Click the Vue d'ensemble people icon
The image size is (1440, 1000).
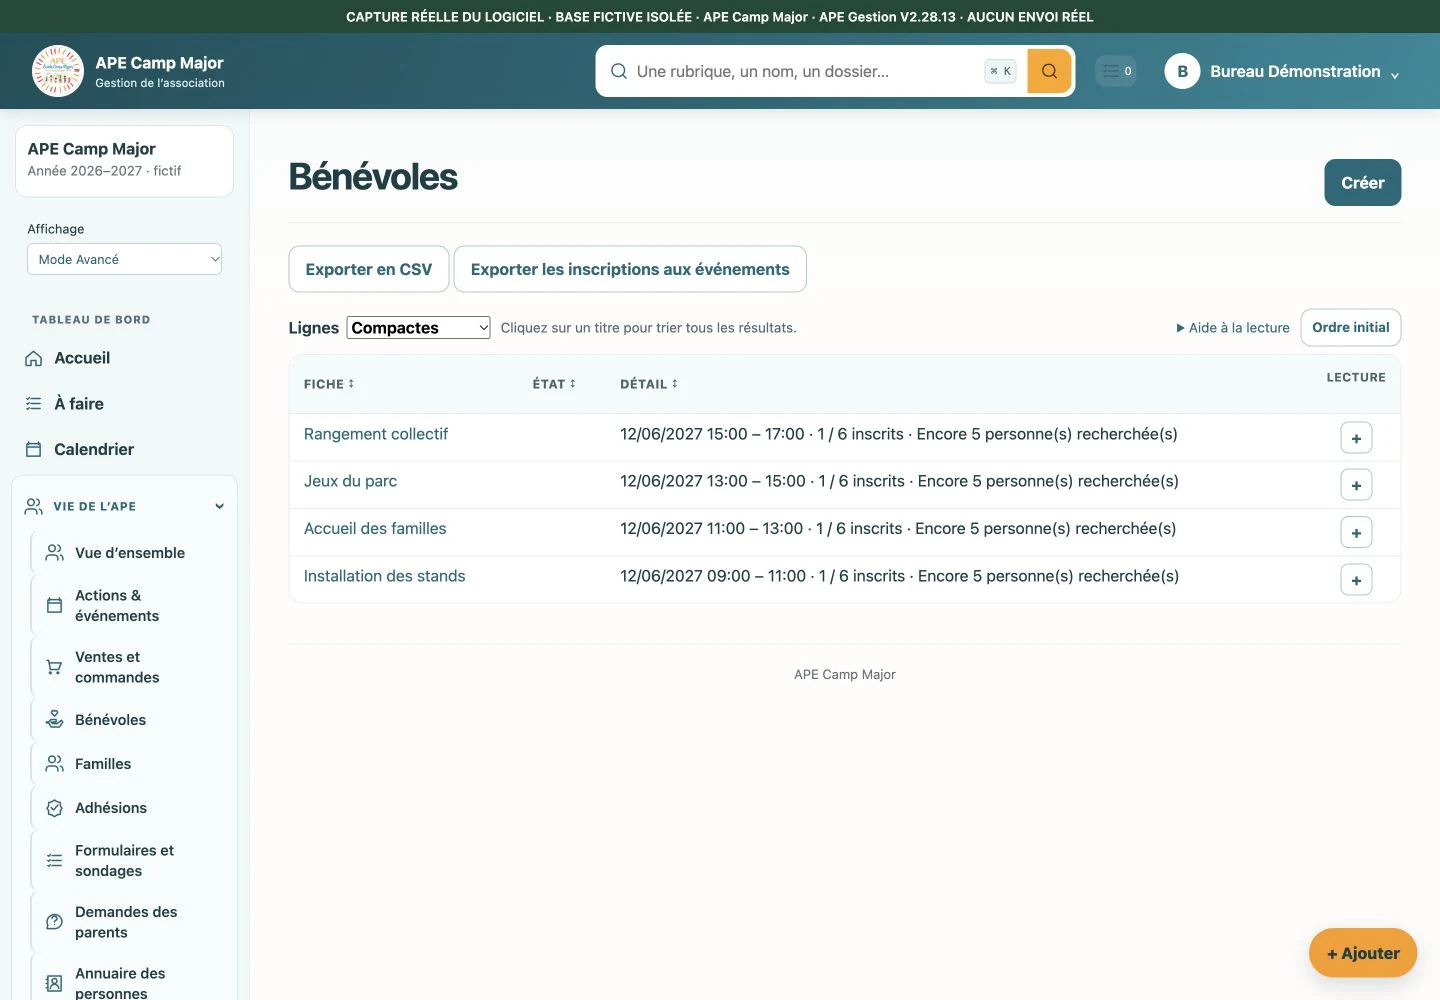pos(54,553)
